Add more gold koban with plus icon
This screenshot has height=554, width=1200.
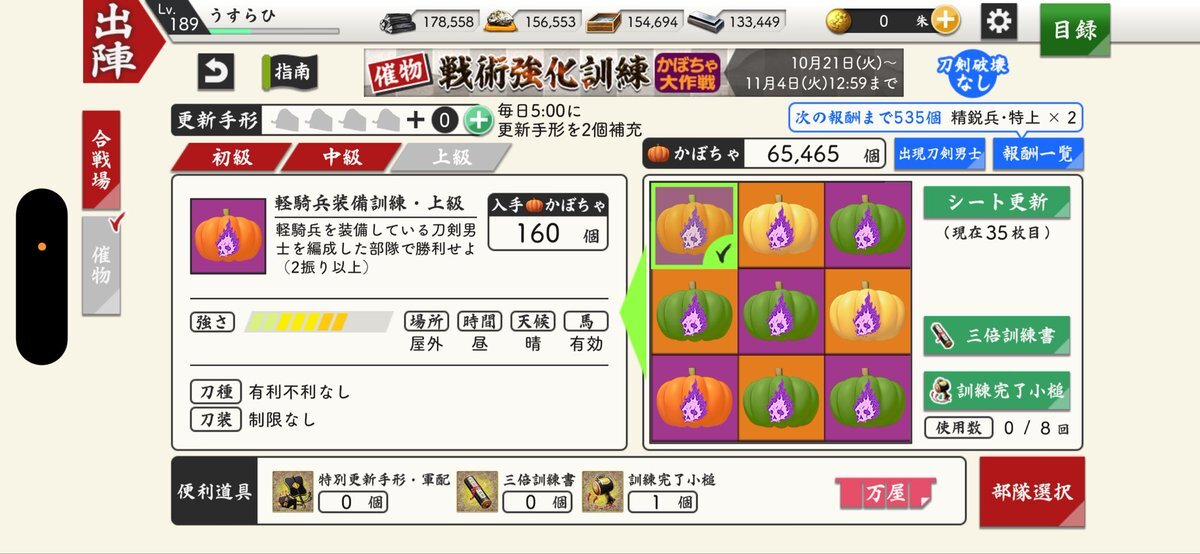point(944,20)
